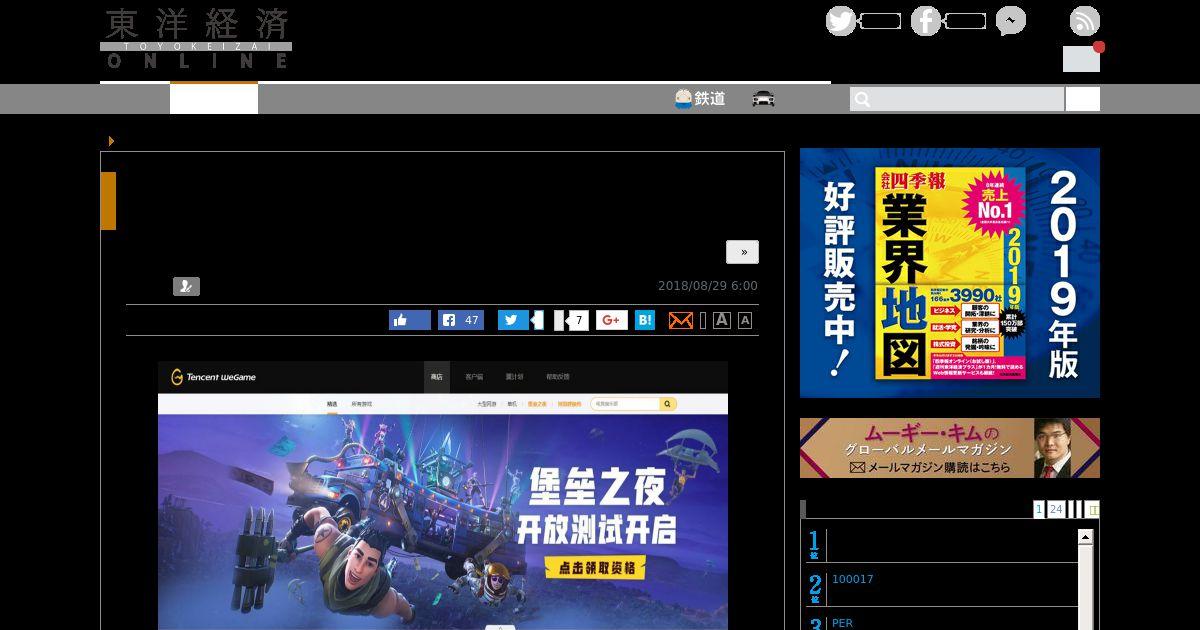Open the header Twitter circle icon
This screenshot has height=630, width=1200.
[x=841, y=21]
